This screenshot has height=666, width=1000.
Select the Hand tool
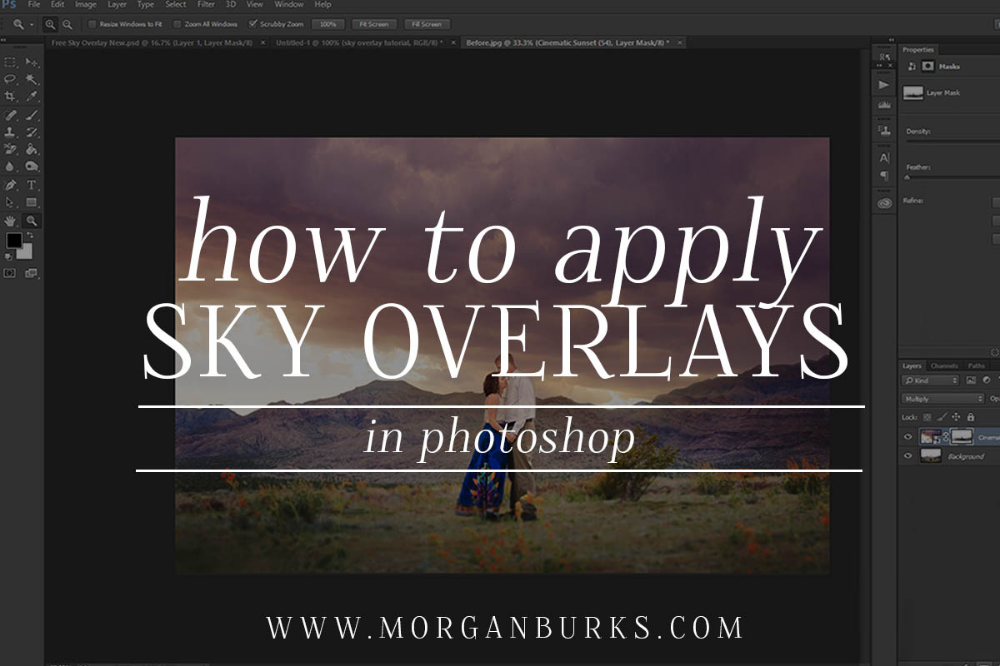(10, 221)
